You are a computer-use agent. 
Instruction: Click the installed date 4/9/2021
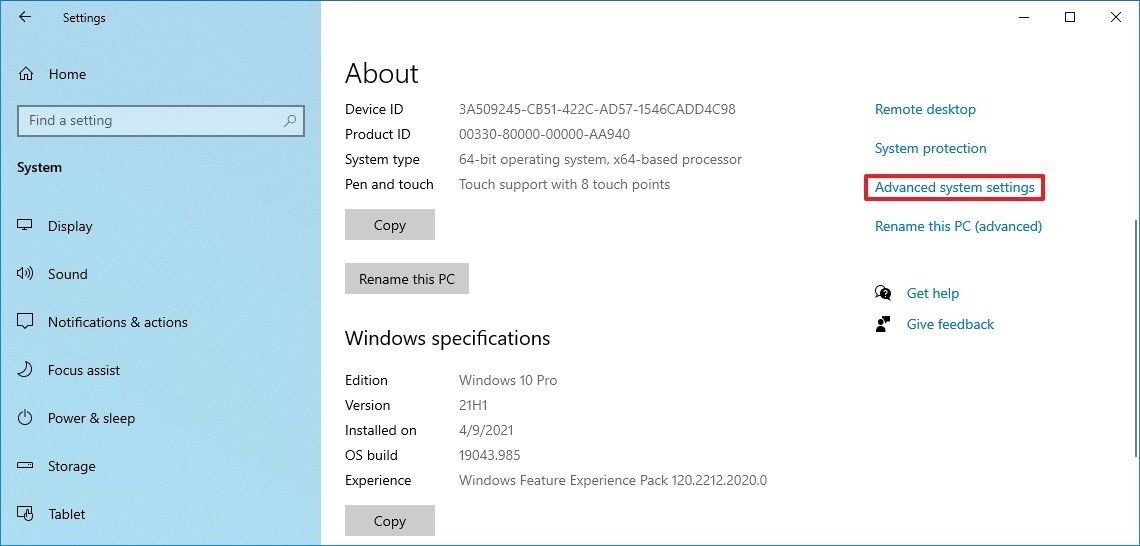[x=486, y=430]
